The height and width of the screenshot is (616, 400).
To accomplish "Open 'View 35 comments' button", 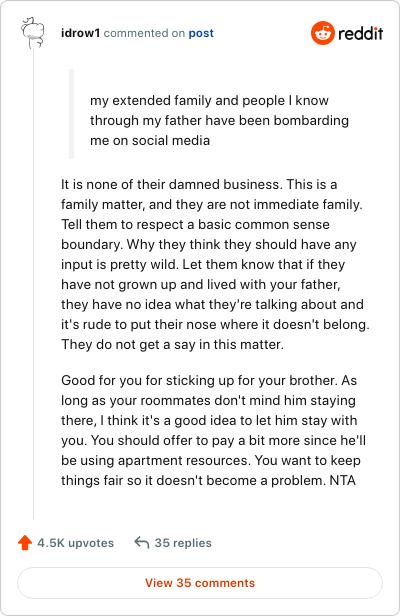I will tap(200, 583).
